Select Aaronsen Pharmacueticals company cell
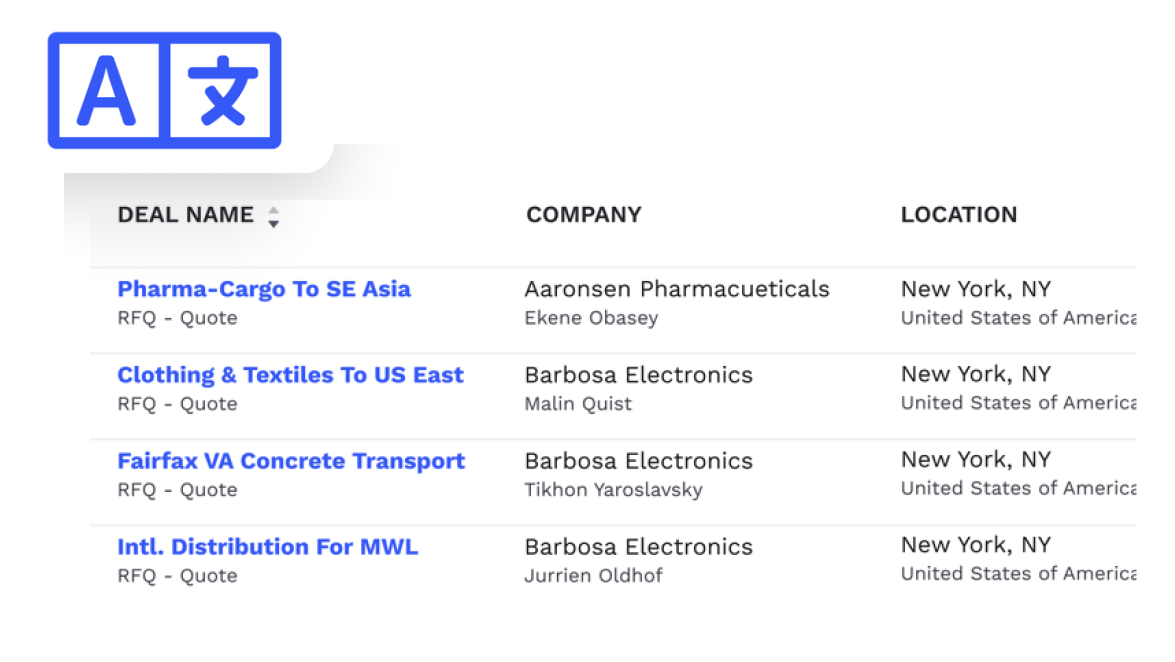Image resolution: width=1175 pixels, height=662 pixels. (x=677, y=289)
